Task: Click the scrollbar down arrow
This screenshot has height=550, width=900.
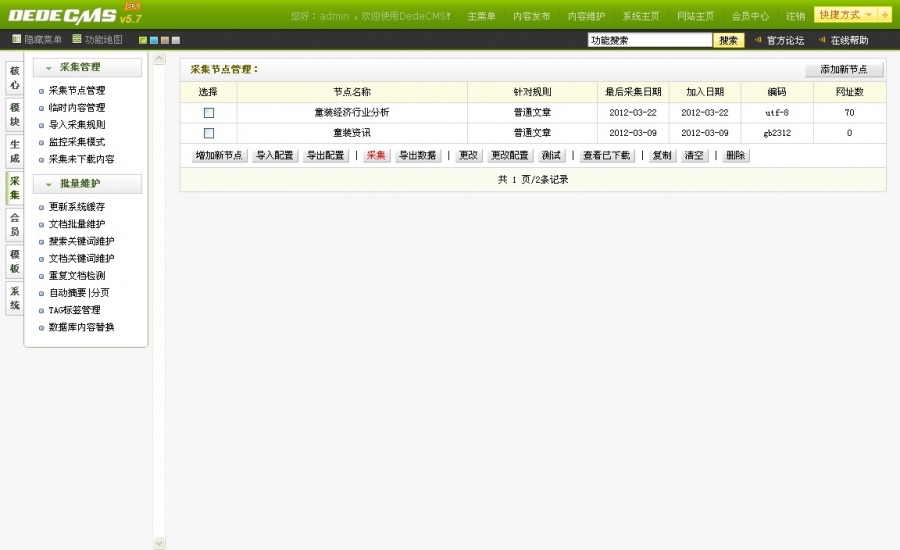Action: [x=159, y=543]
